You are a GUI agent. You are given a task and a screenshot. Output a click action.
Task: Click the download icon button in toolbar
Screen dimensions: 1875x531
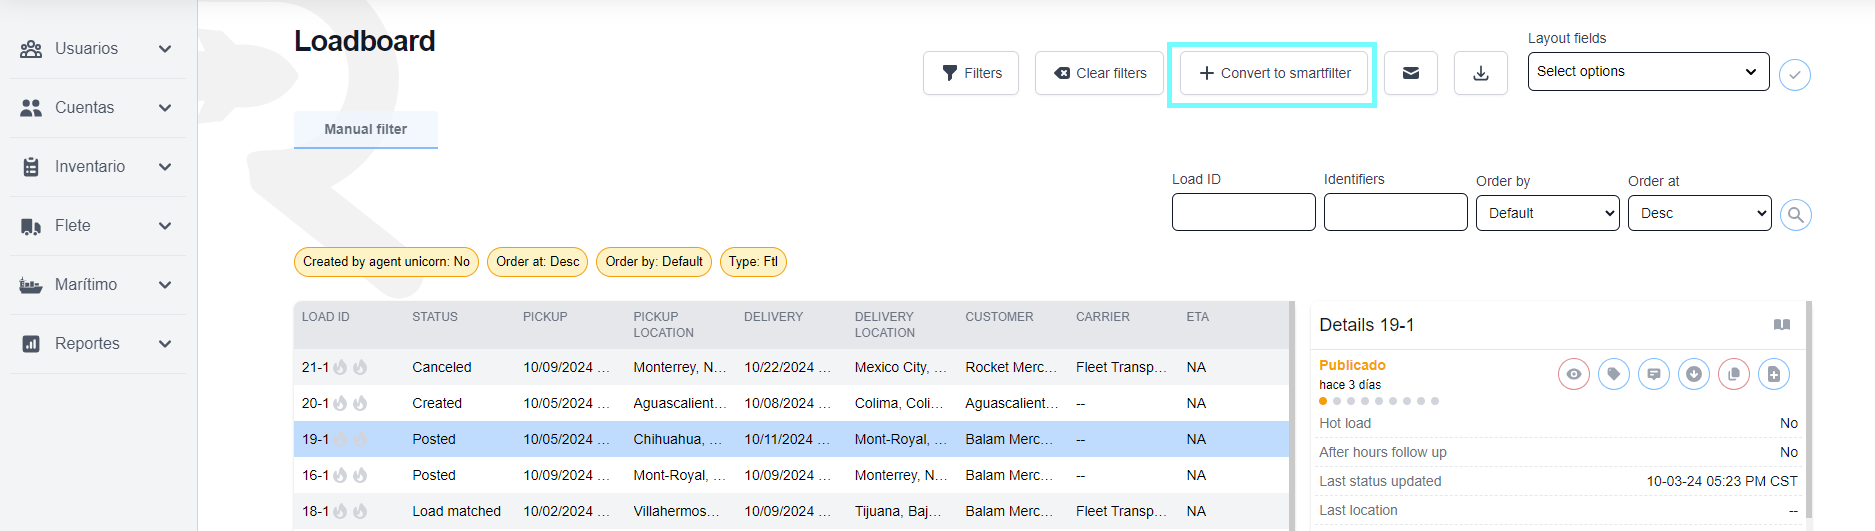(1481, 73)
